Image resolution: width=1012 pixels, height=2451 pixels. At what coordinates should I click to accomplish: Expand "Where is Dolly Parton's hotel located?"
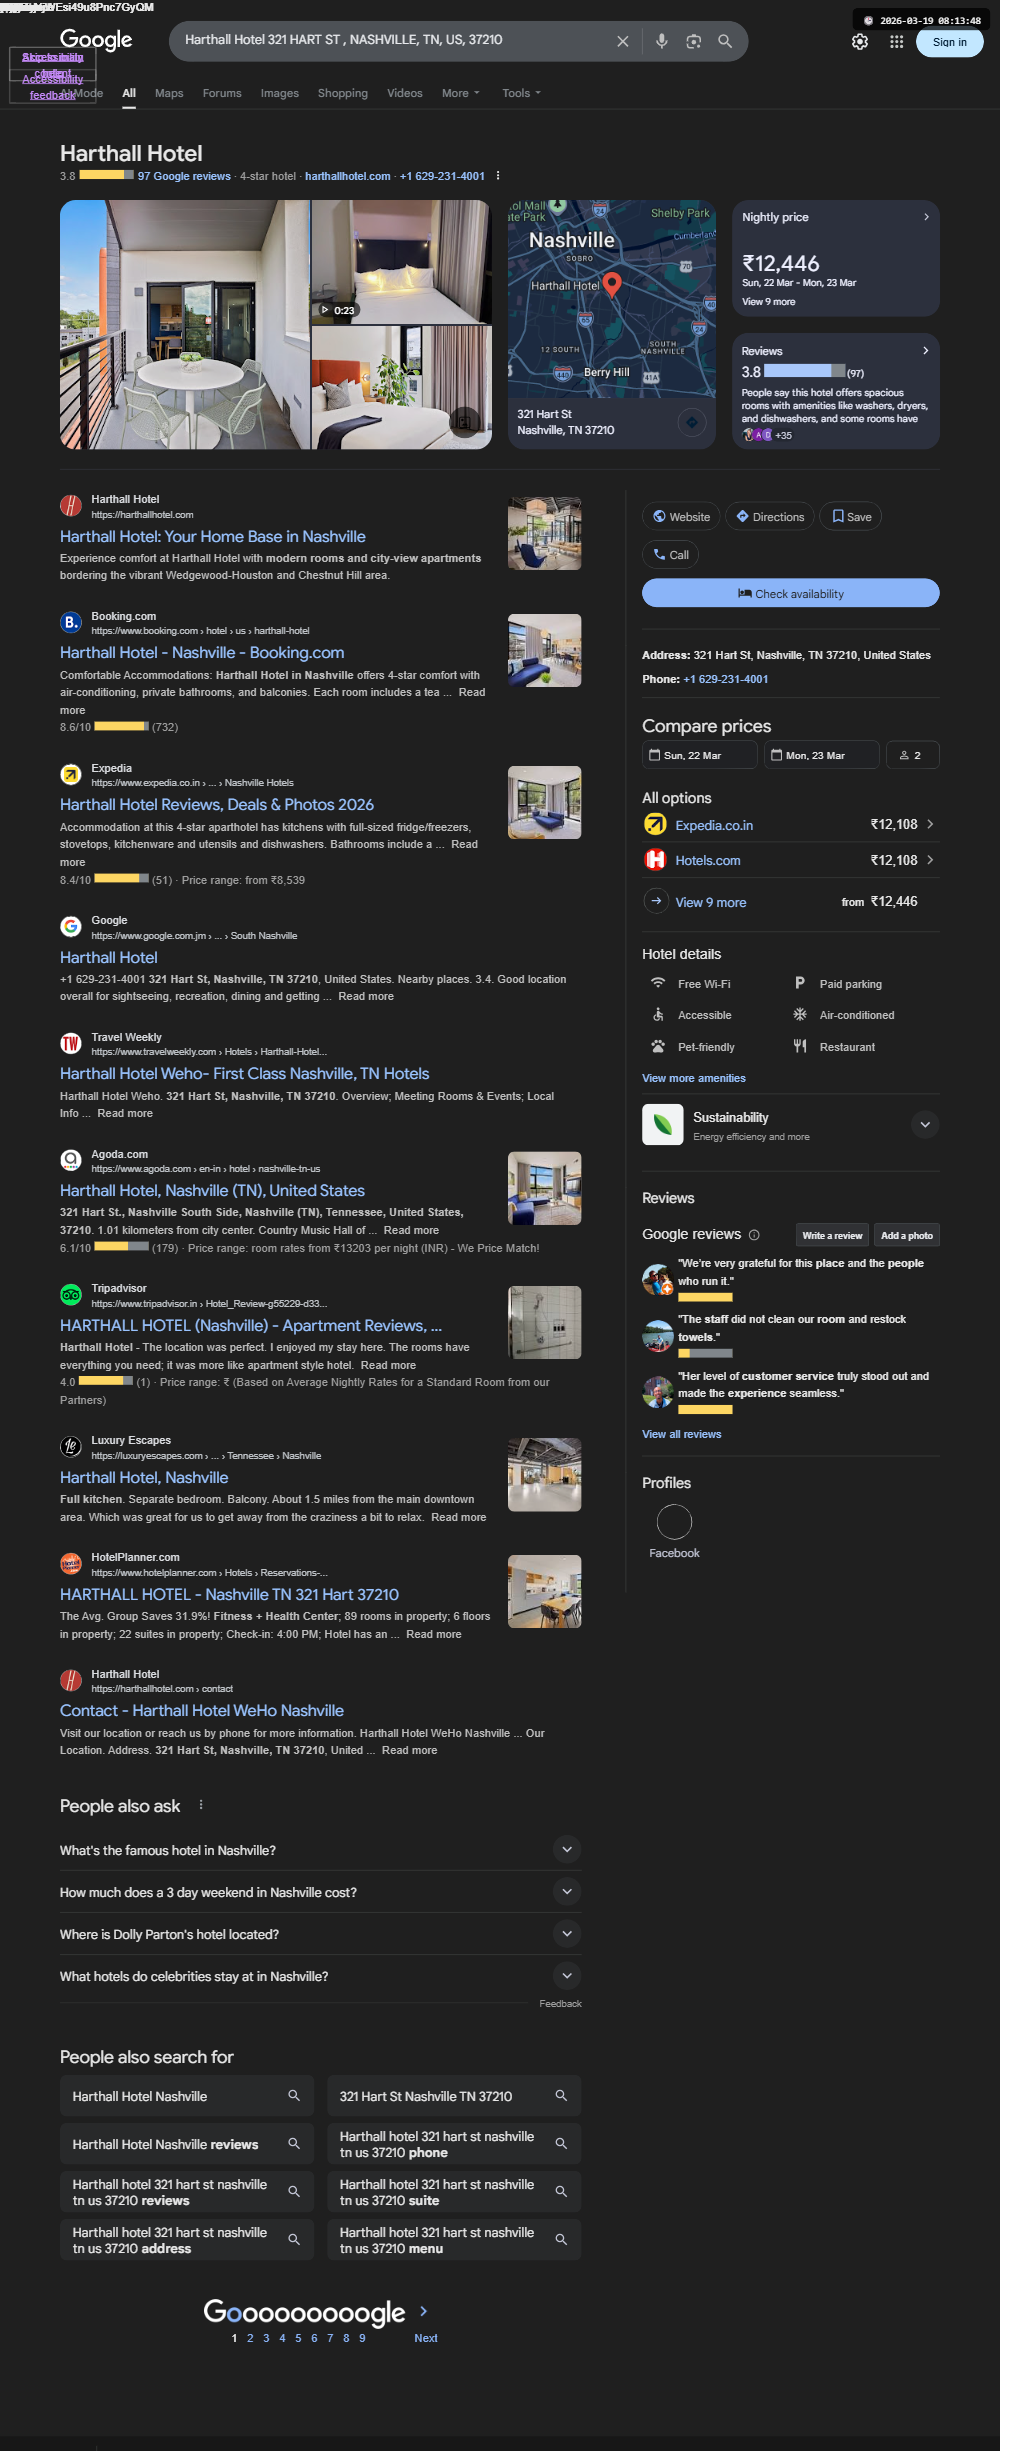click(x=567, y=1933)
